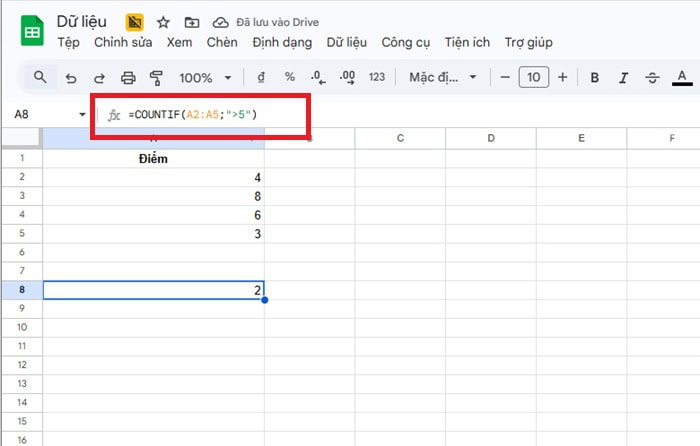Click the redo arrow
This screenshot has width=700, height=446.
(98, 77)
